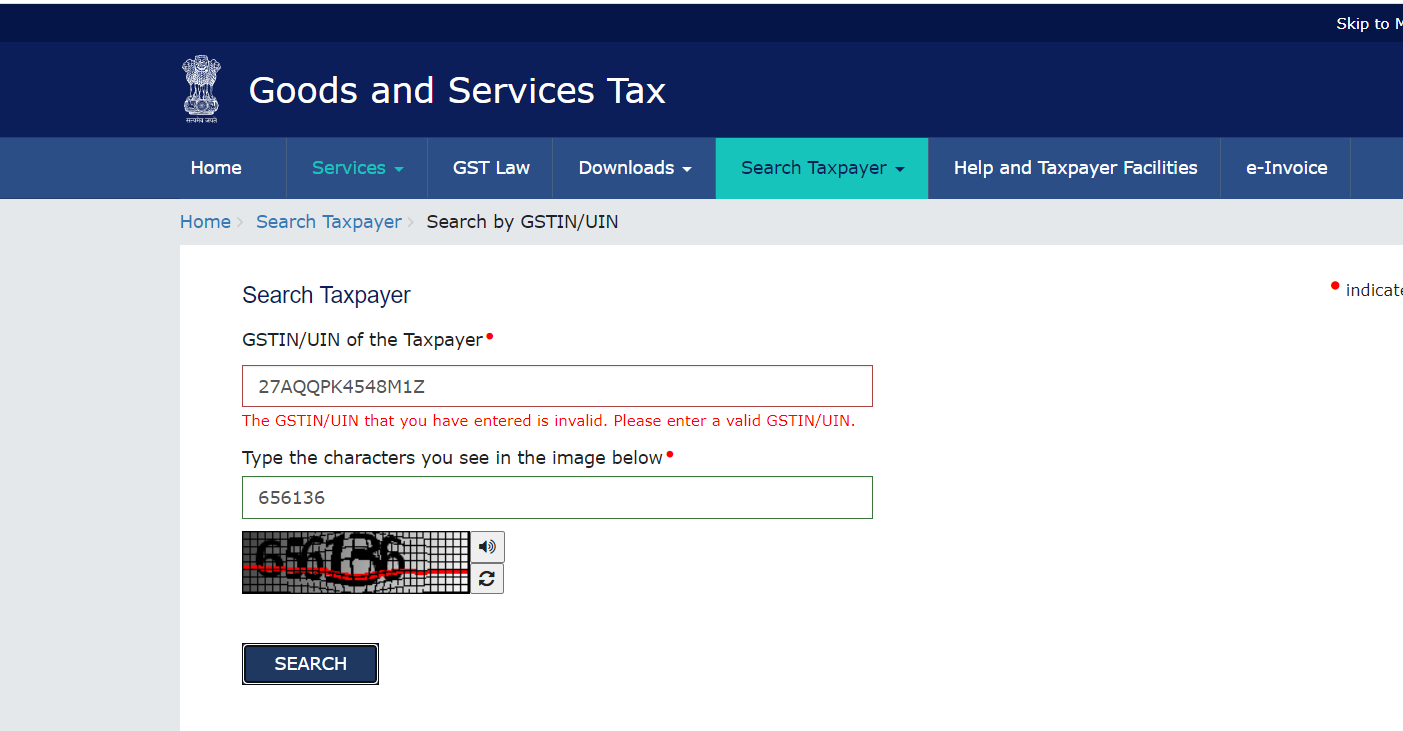
Task: Follow the Home breadcrumb link
Action: (205, 222)
